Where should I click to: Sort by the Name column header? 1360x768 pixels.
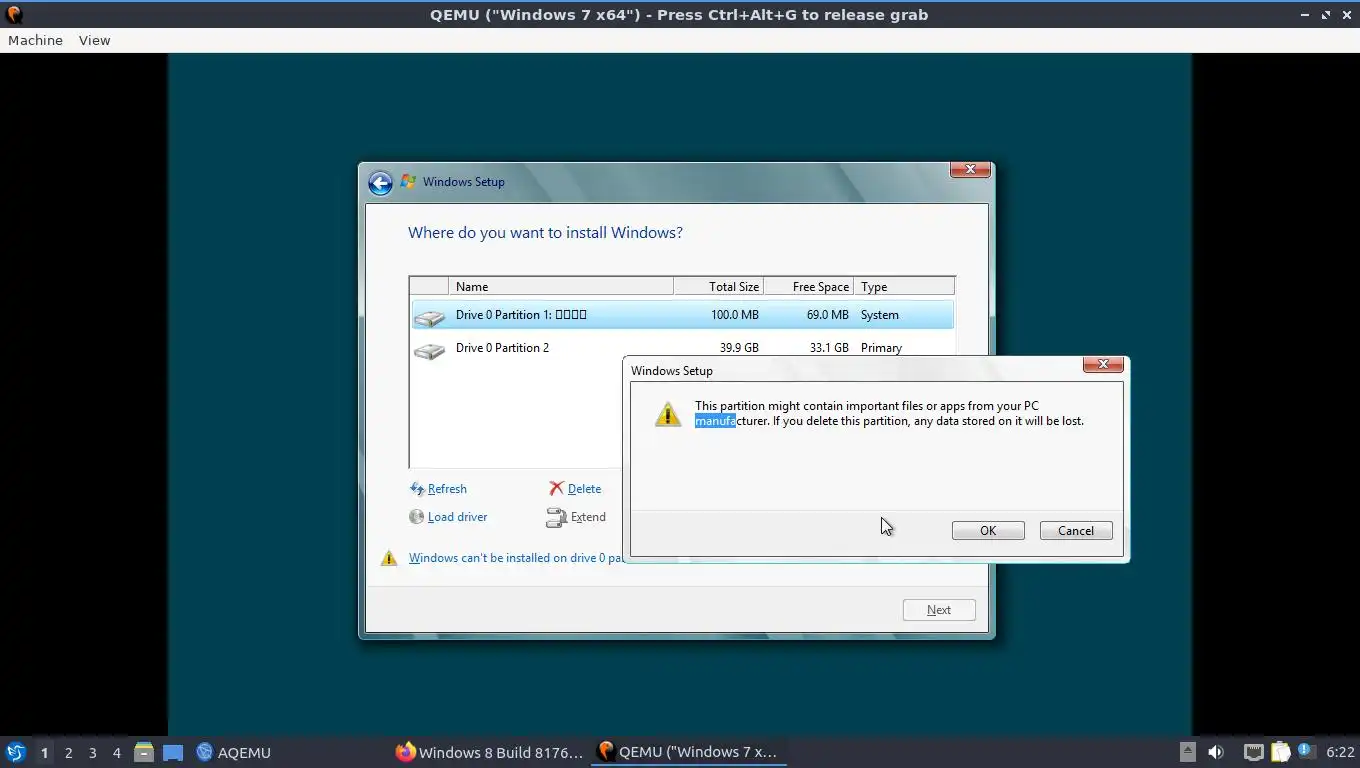coord(561,286)
